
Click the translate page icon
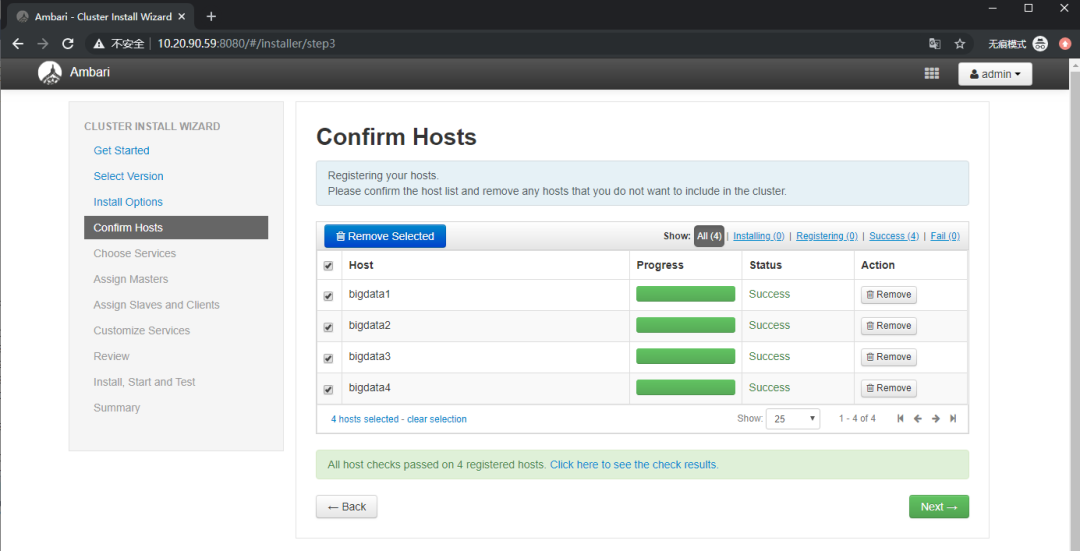coord(935,43)
